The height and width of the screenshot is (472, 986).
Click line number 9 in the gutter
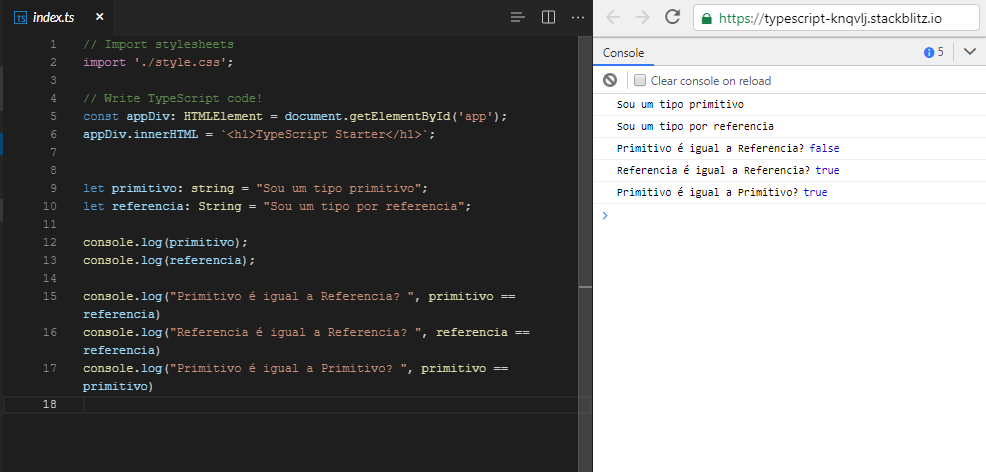pos(52,188)
